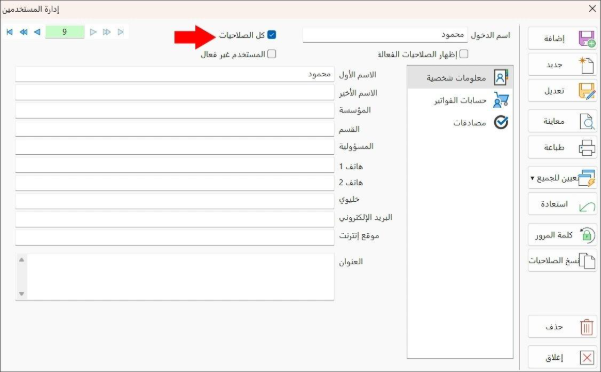Click the record number 9 field
The width and height of the screenshot is (601, 372).
[65, 32]
